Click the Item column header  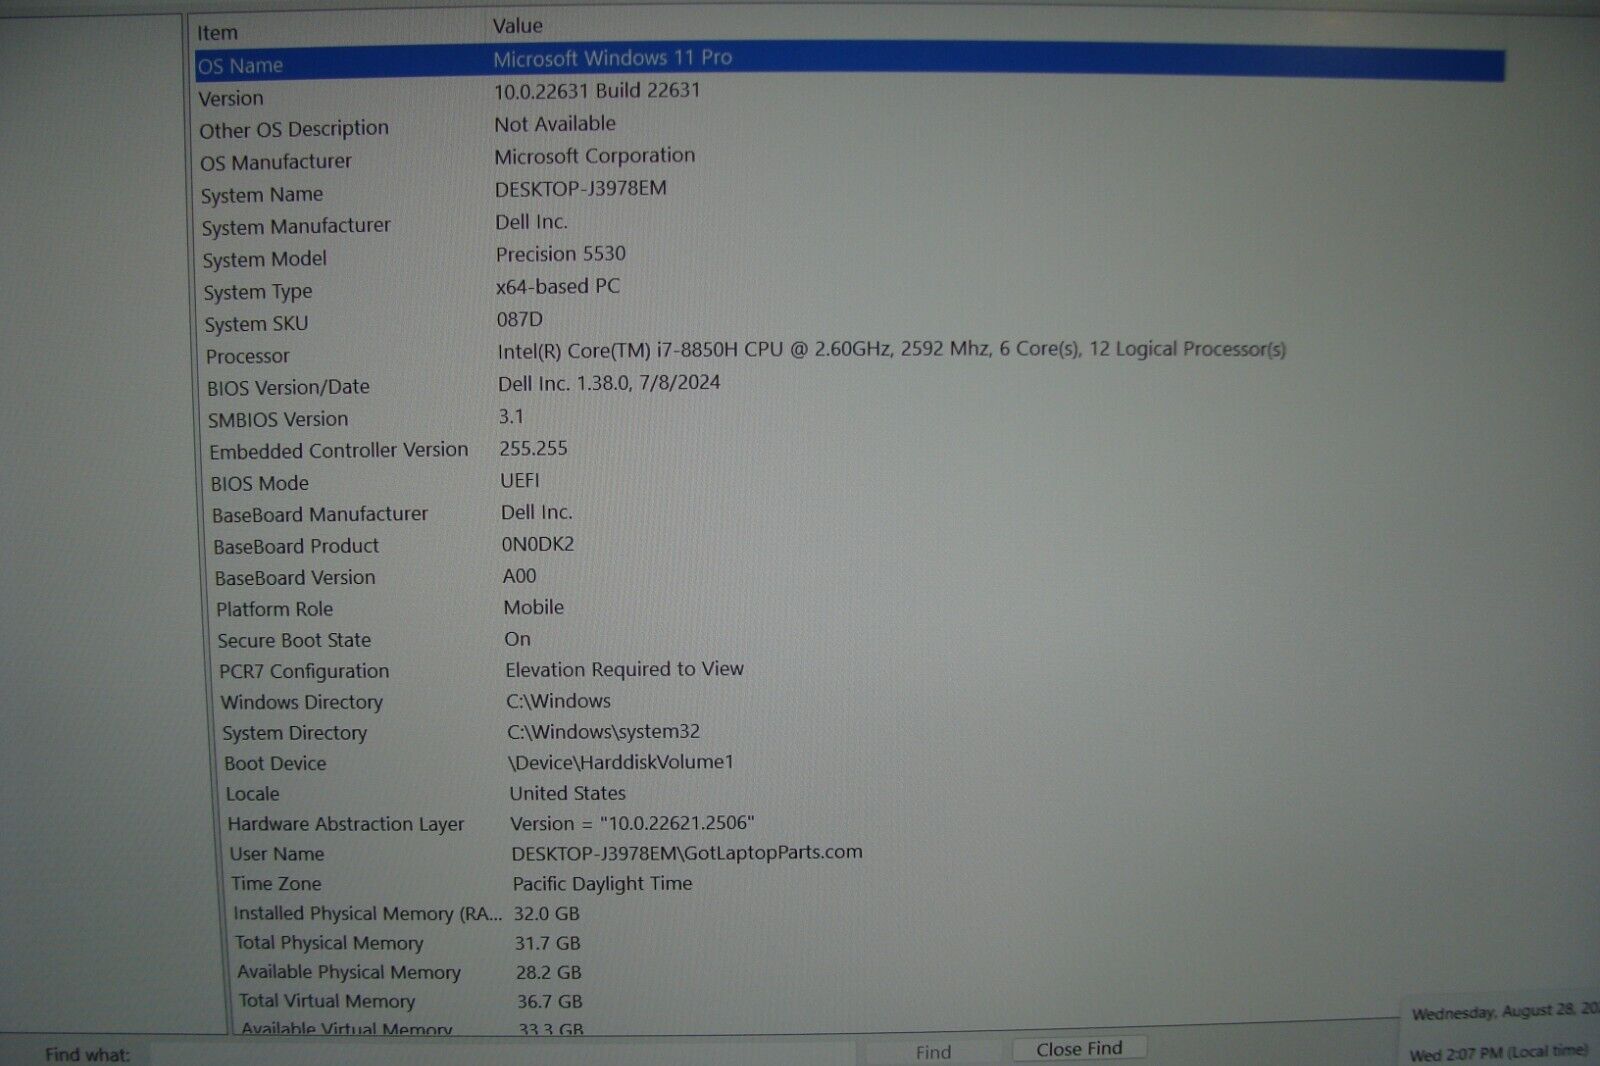click(217, 33)
